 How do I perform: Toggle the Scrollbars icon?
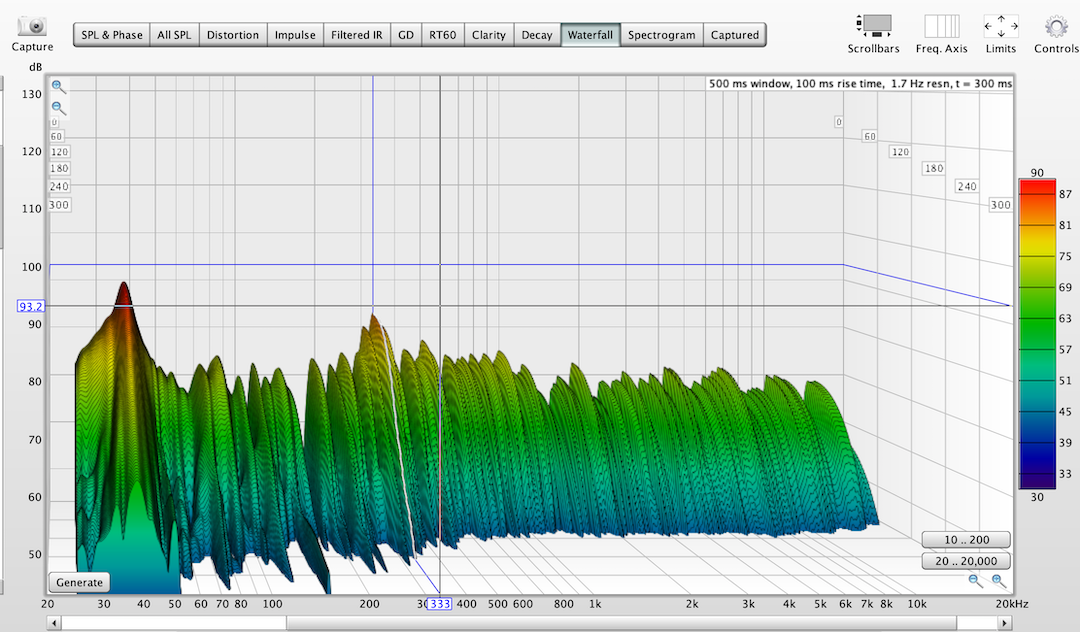click(x=873, y=26)
